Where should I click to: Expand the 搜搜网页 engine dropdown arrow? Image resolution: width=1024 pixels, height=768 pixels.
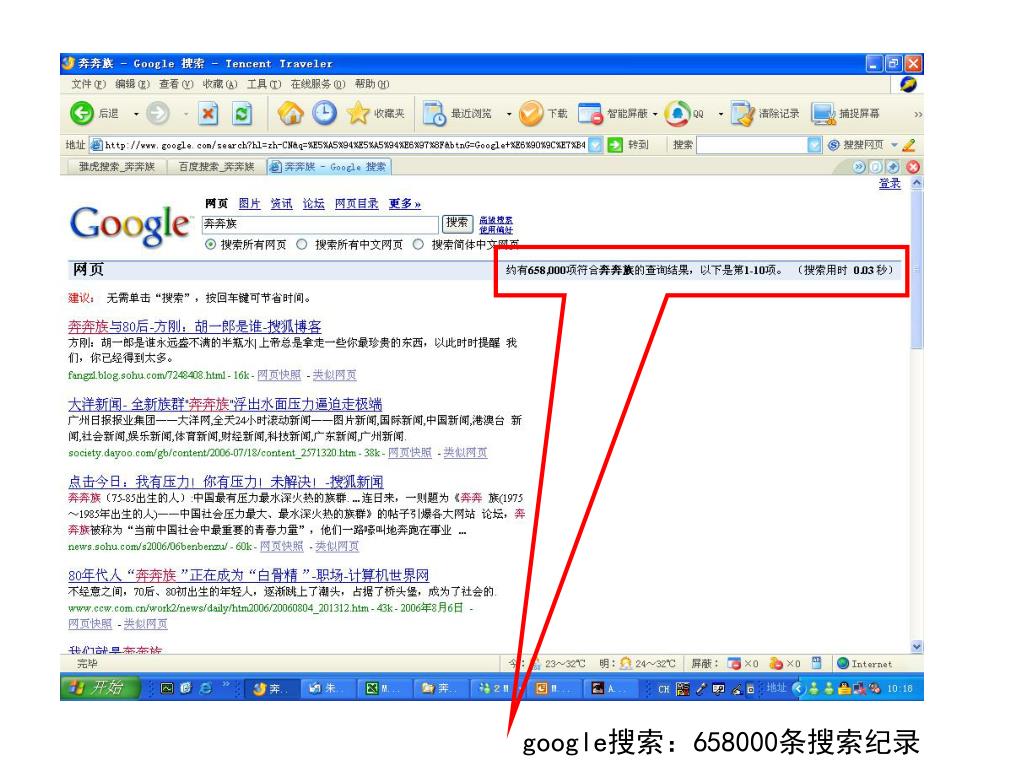click(894, 145)
